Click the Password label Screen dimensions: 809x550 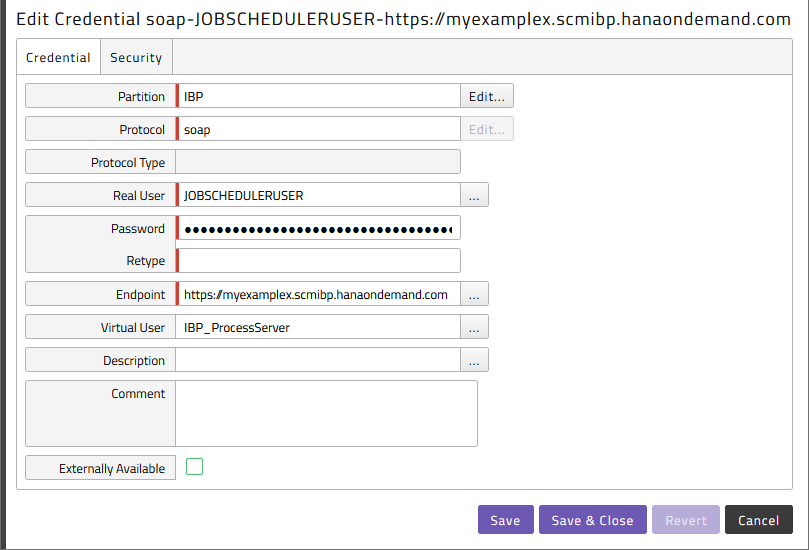pyautogui.click(x=138, y=229)
